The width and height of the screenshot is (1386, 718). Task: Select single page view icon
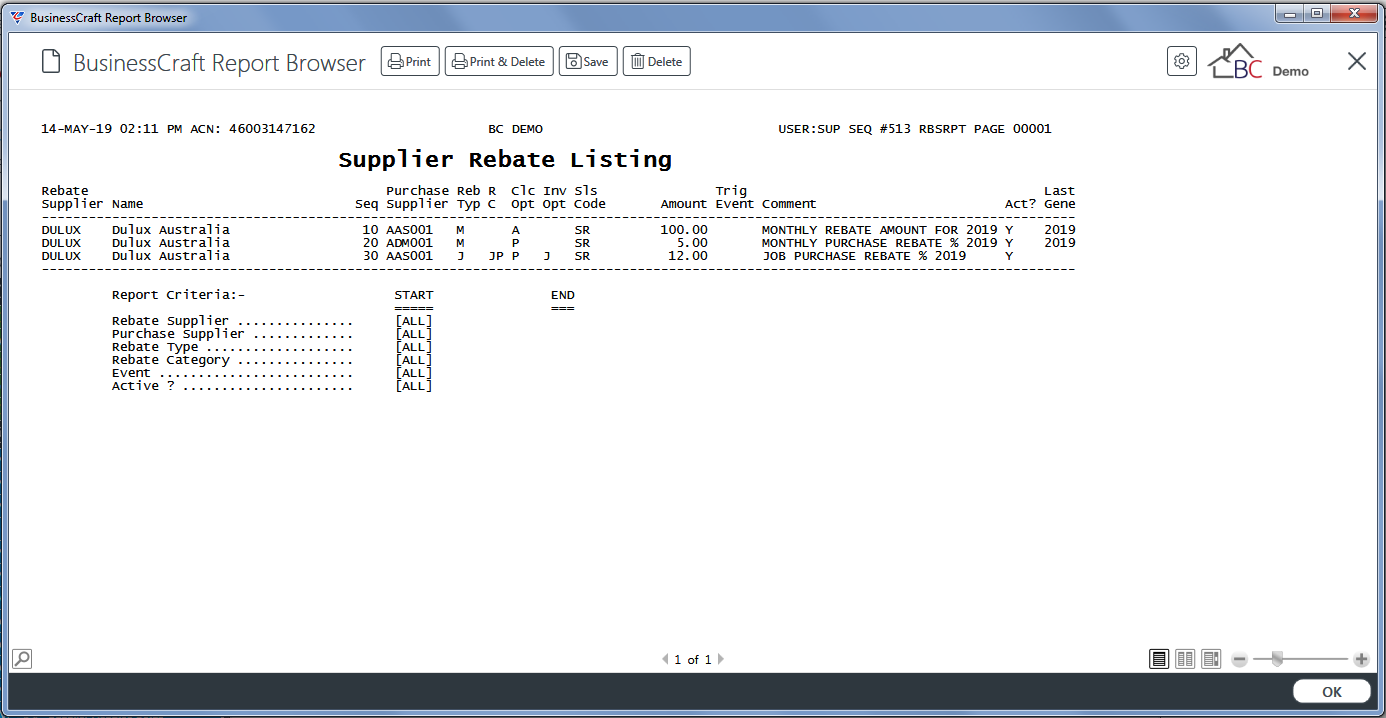1159,659
